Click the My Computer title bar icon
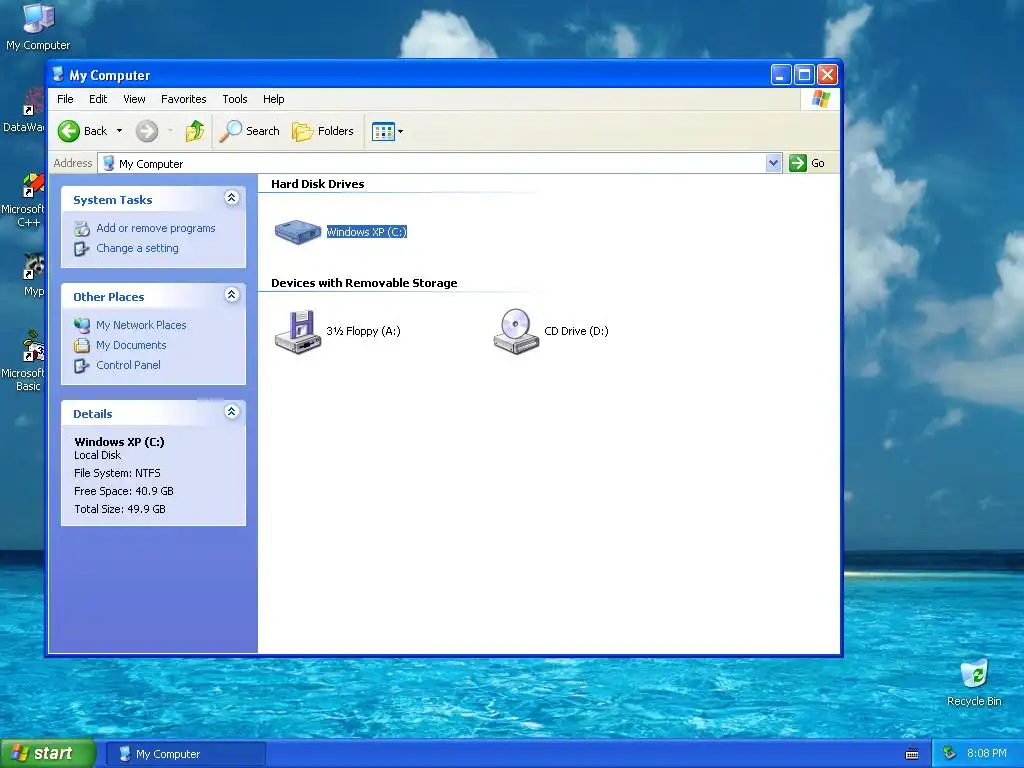Screen dimensions: 1024x768 pyautogui.click(x=58, y=74)
